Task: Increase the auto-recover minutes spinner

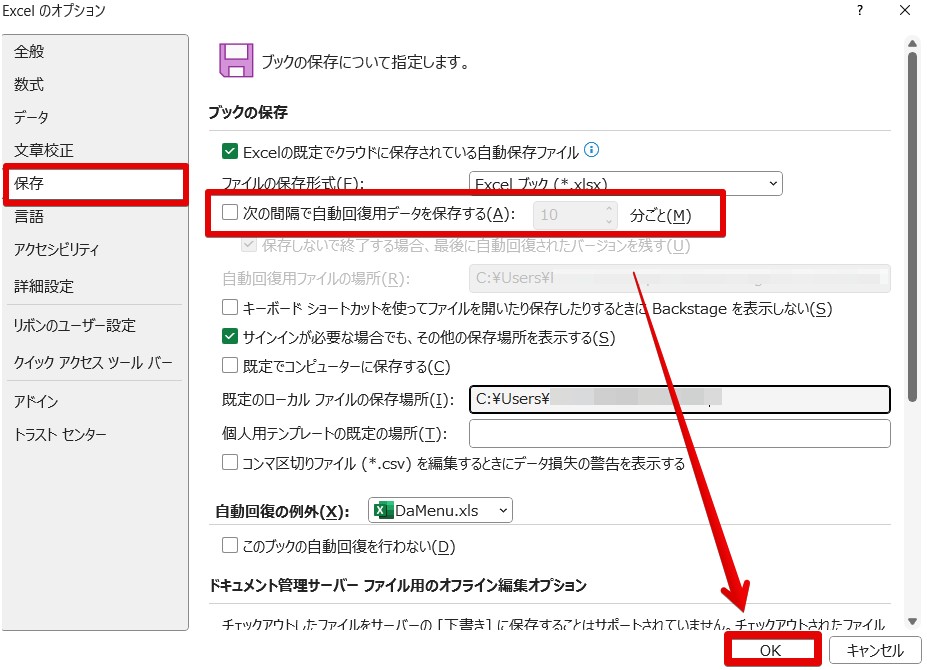Action: [x=609, y=208]
